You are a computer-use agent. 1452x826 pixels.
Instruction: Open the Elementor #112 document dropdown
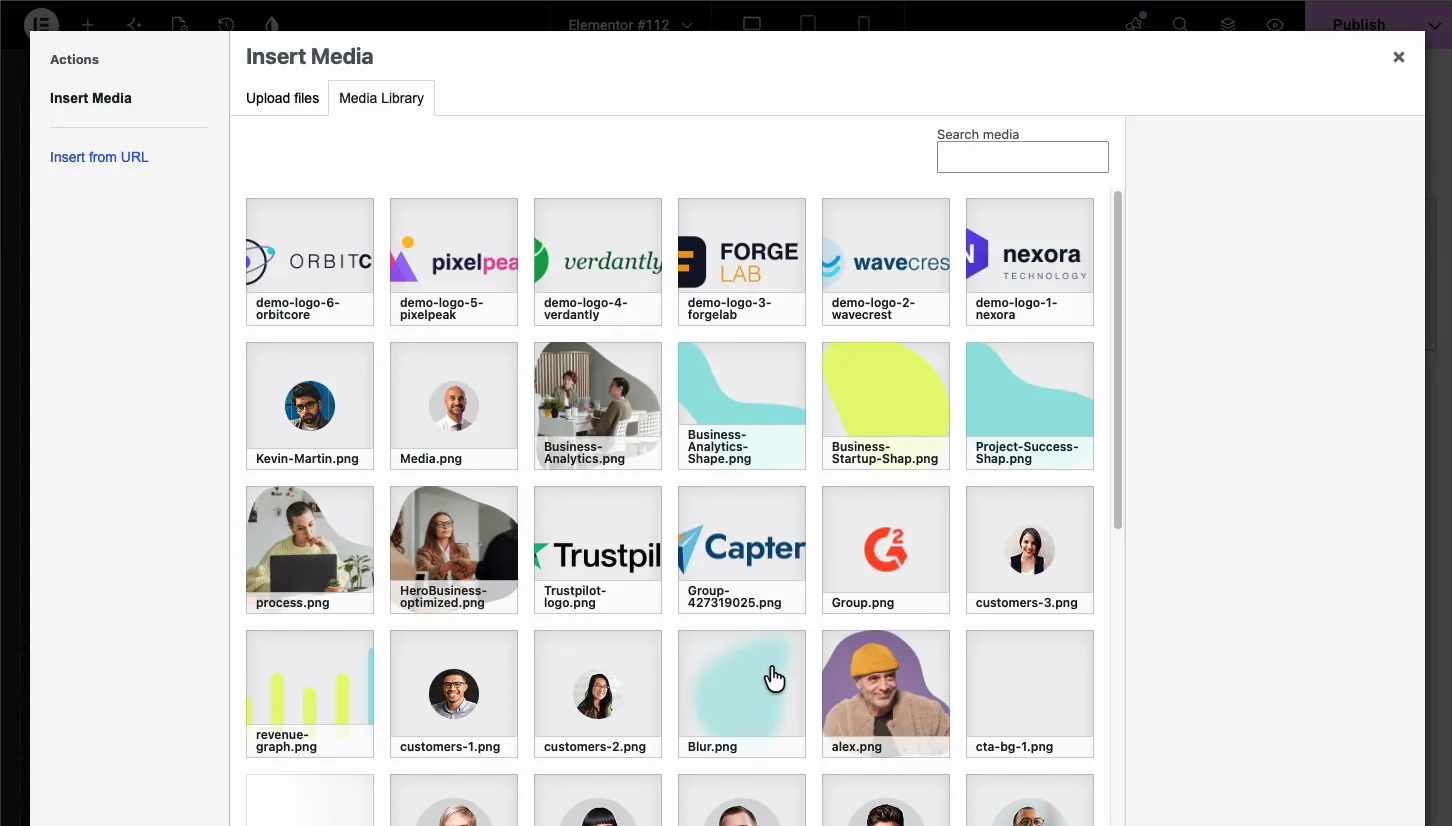pos(630,25)
